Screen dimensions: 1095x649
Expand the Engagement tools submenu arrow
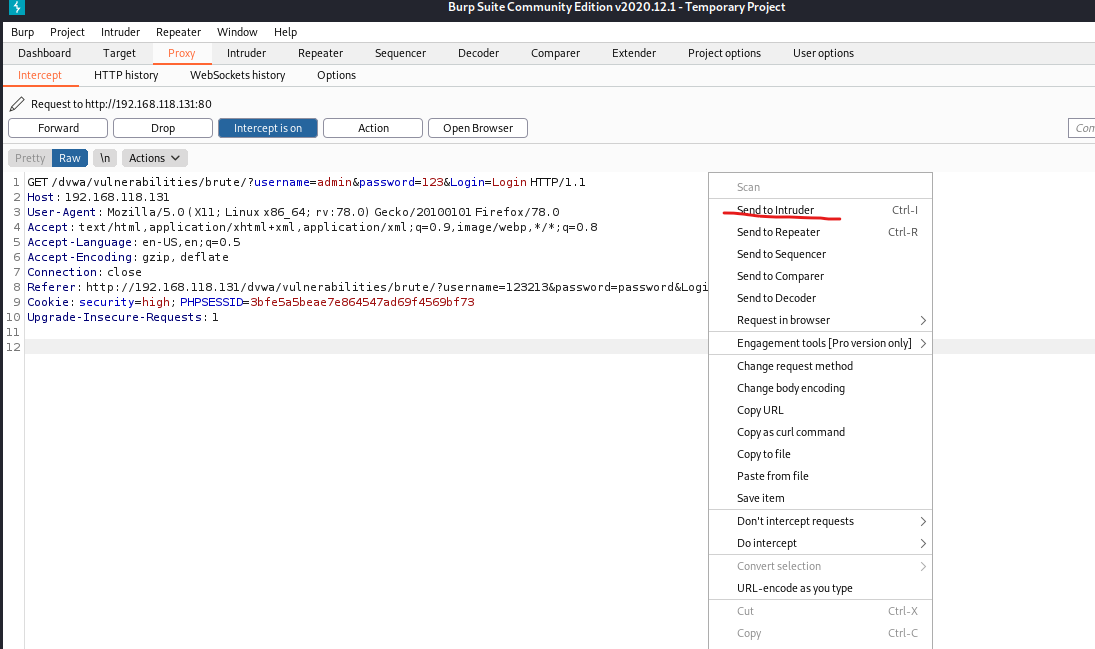click(923, 343)
